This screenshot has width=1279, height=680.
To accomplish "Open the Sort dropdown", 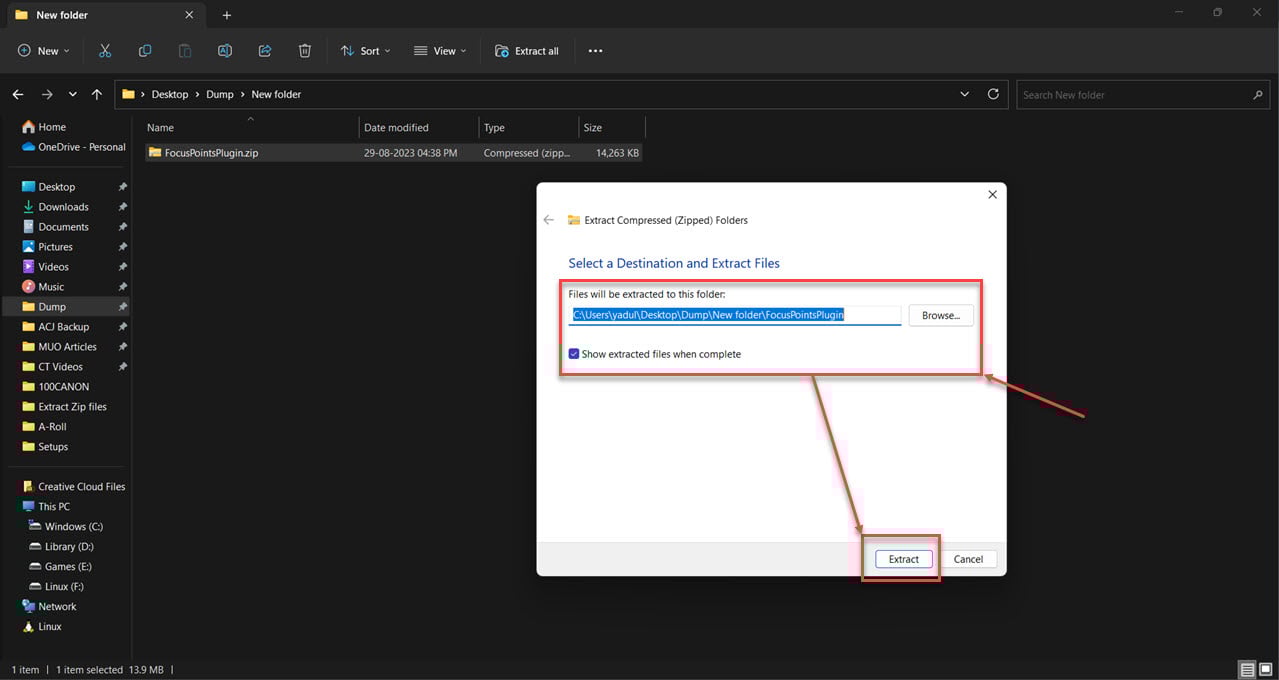I will coord(365,50).
